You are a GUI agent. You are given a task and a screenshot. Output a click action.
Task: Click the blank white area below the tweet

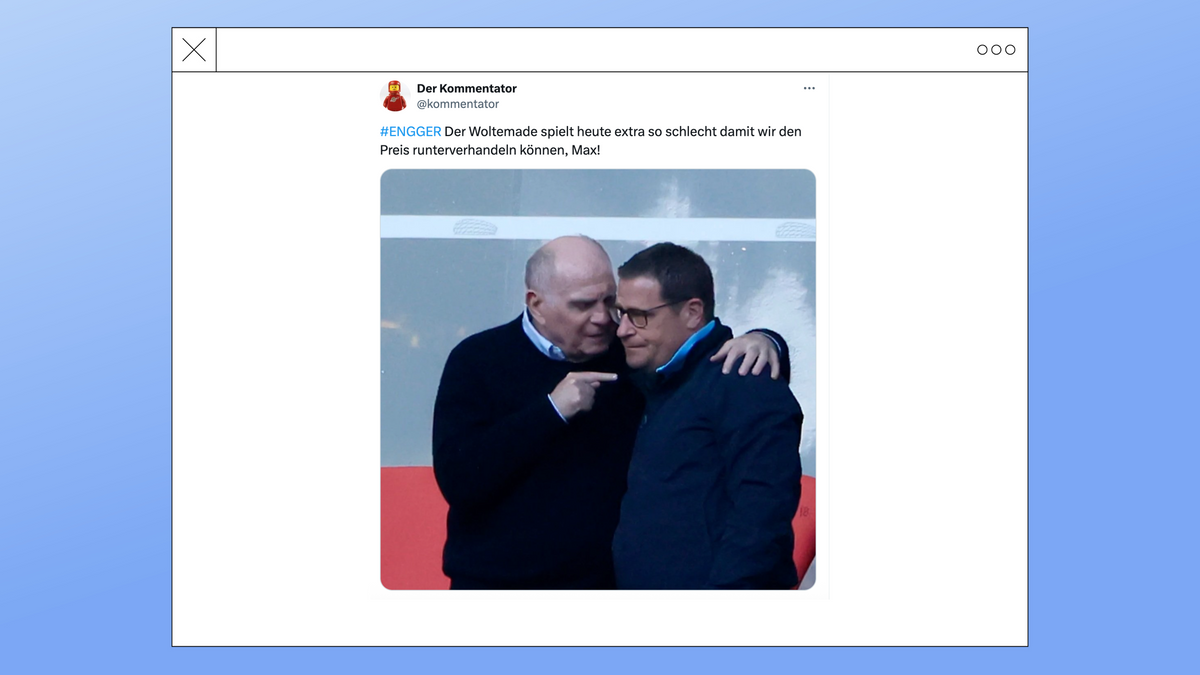[x=600, y=620]
